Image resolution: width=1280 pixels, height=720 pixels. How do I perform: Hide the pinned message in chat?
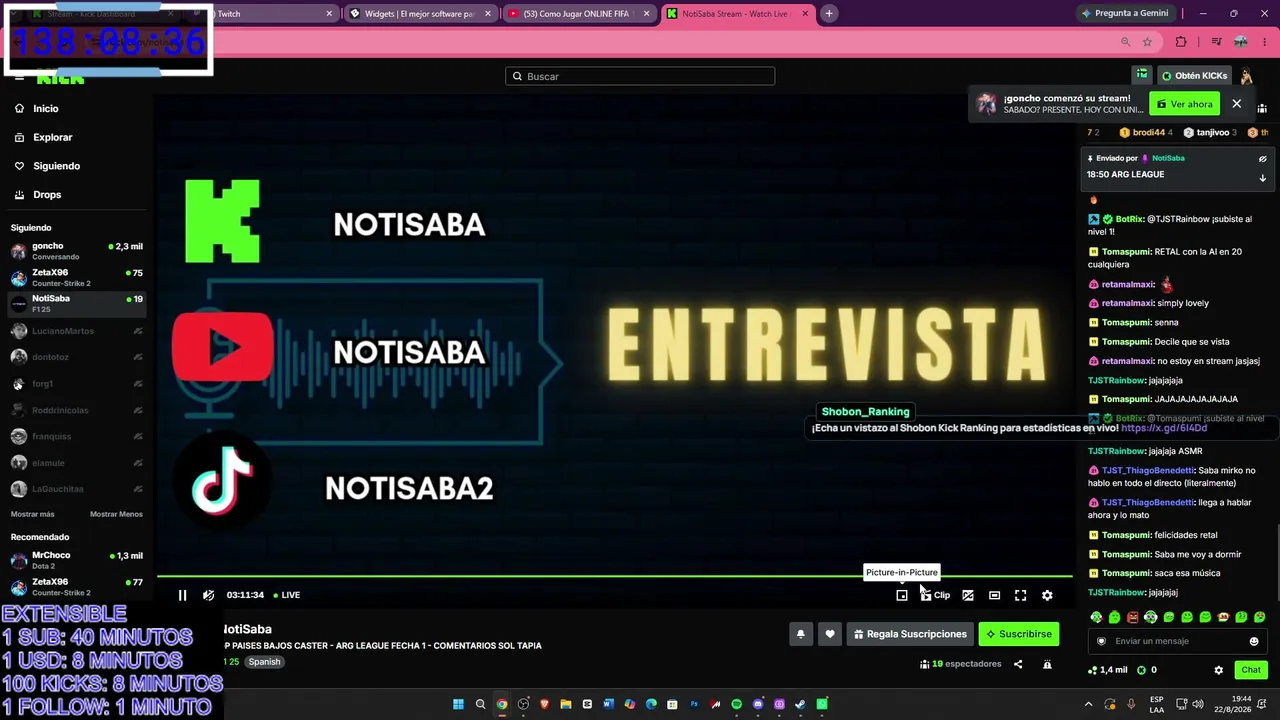tap(1262, 159)
